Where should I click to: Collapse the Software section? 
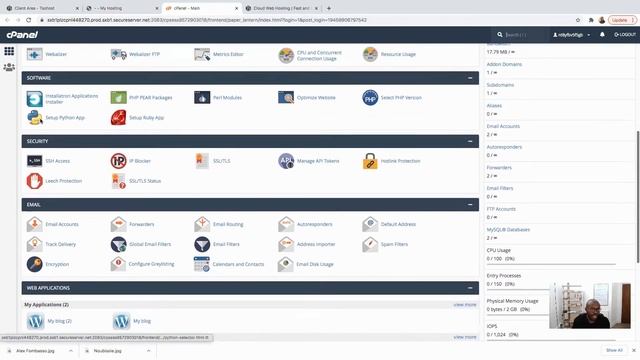pyautogui.click(x=470, y=78)
